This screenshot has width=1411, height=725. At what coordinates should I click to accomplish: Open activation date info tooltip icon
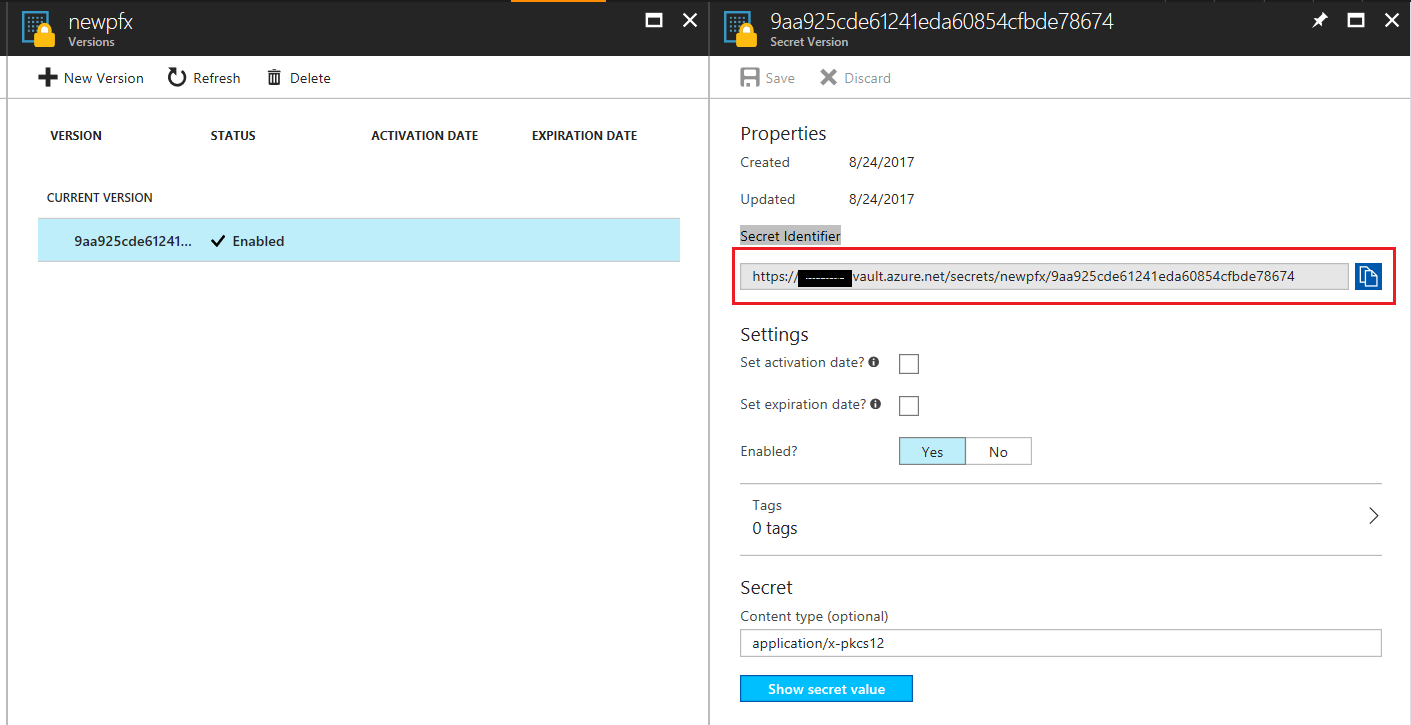click(x=874, y=362)
